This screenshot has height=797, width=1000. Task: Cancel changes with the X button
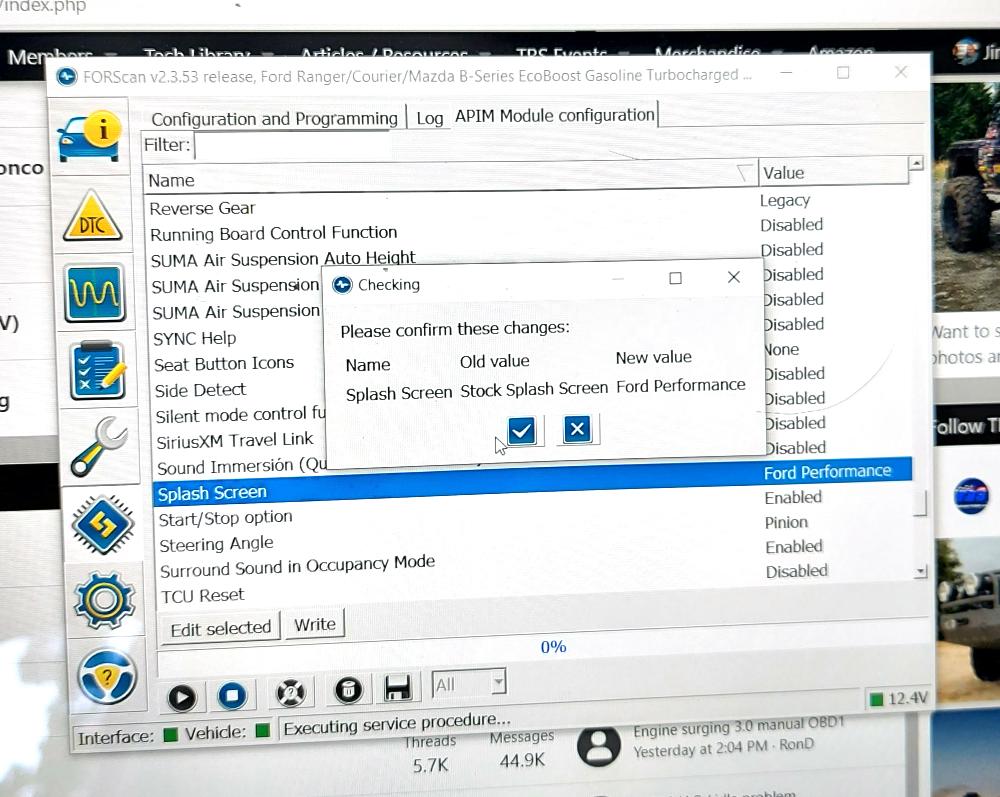[577, 430]
